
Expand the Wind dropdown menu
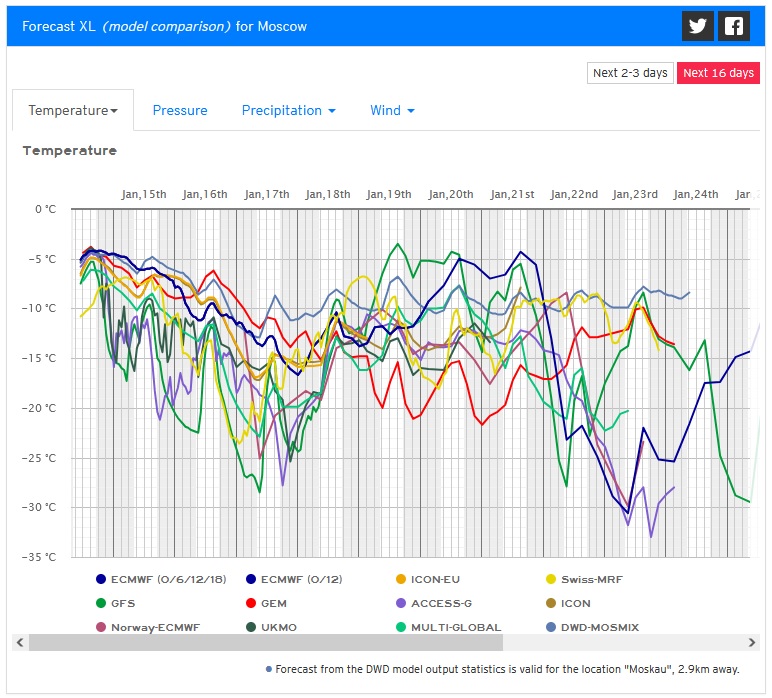click(392, 110)
